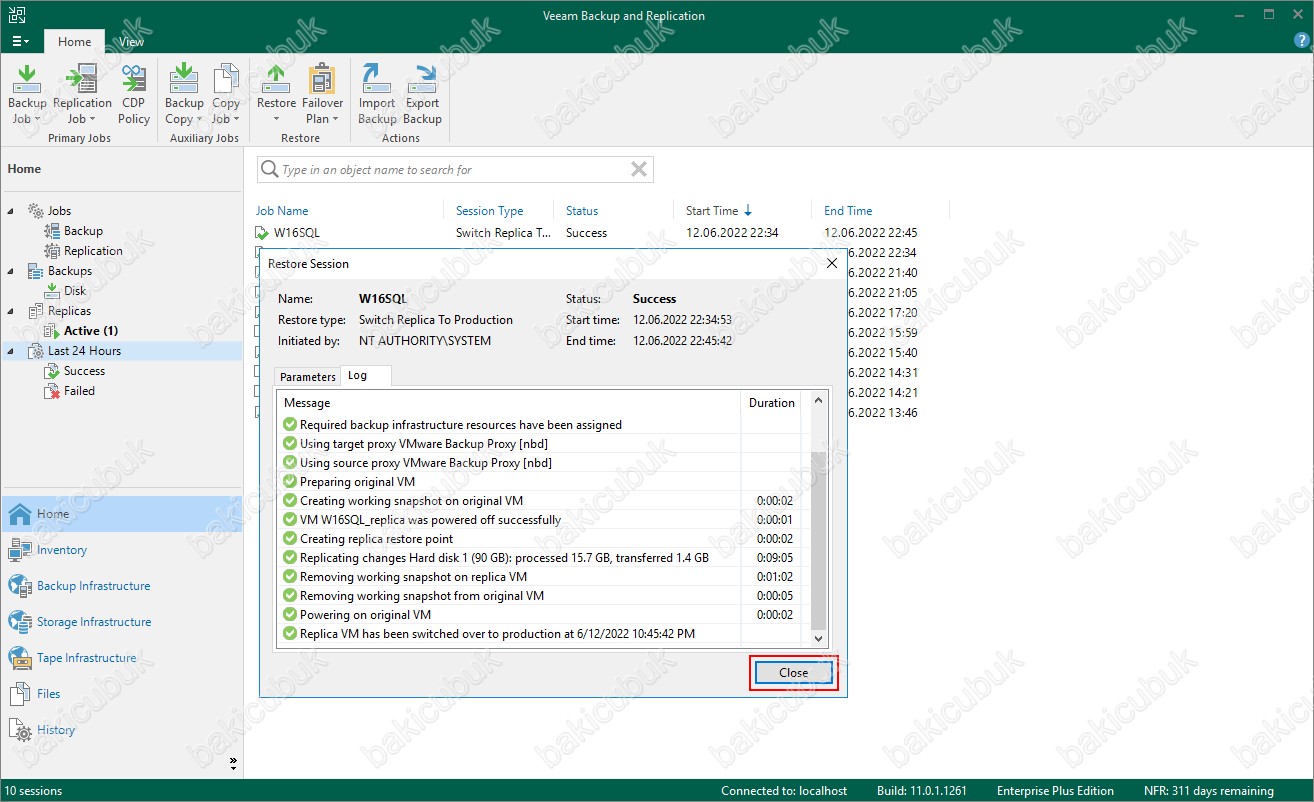Open the Storage Infrastructure view
1314x802 pixels.
(121, 622)
